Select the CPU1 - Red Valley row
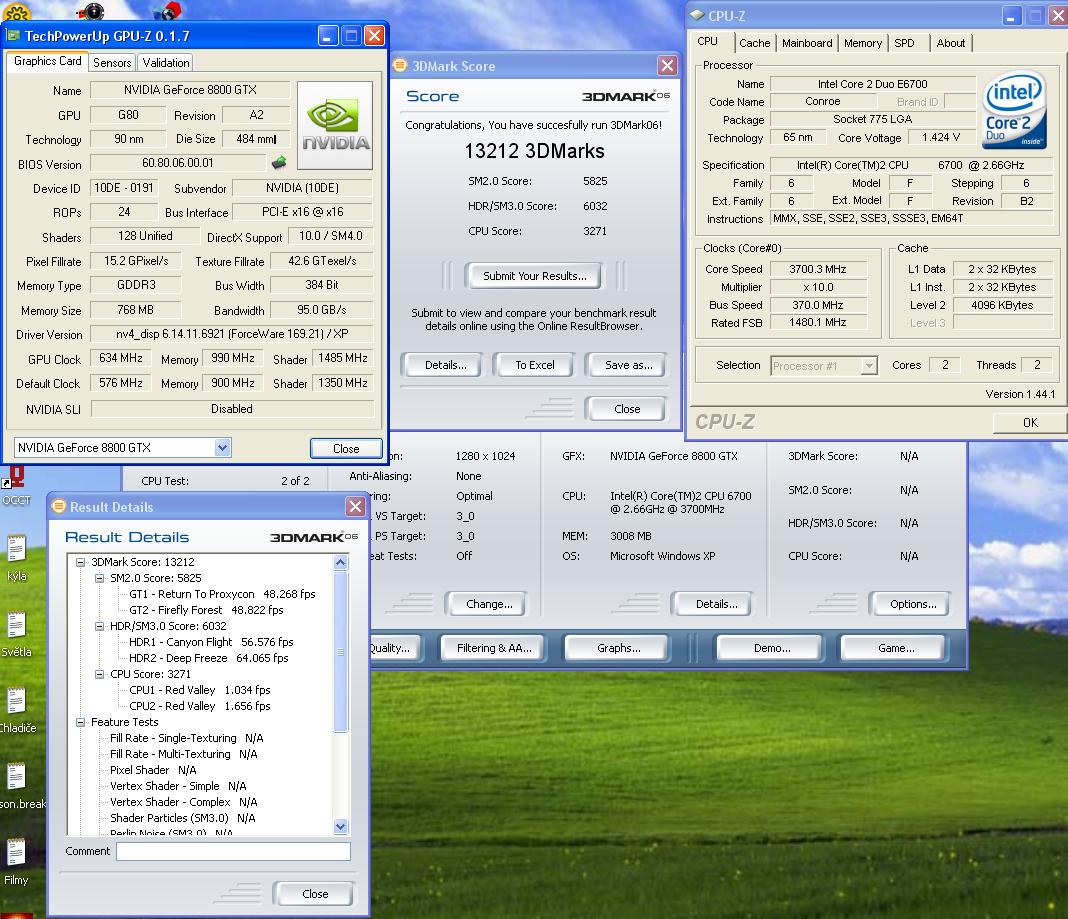This screenshot has width=1068, height=919. pos(200,690)
